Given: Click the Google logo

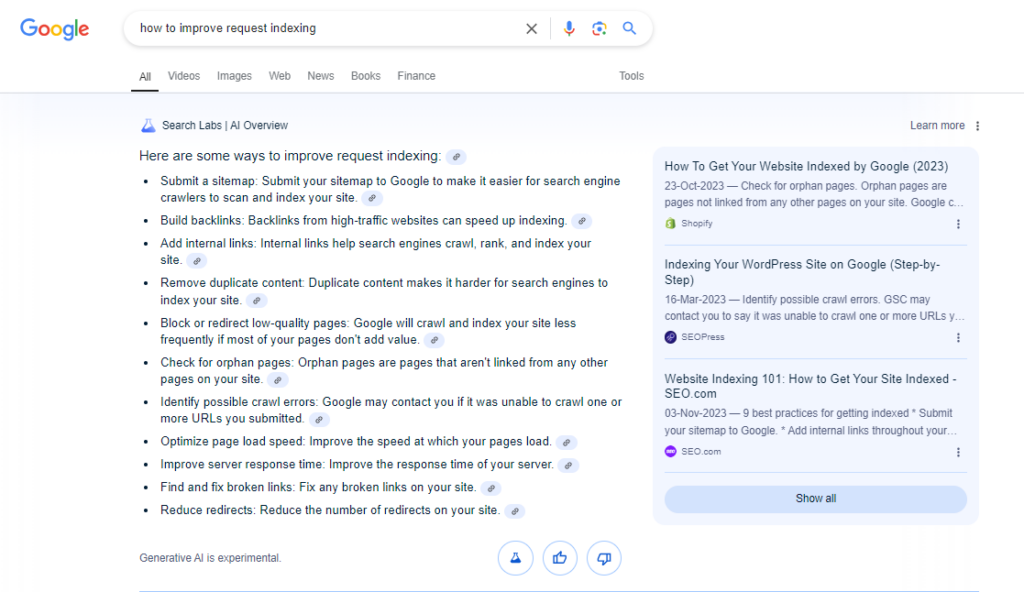Looking at the screenshot, I should pos(55,29).
